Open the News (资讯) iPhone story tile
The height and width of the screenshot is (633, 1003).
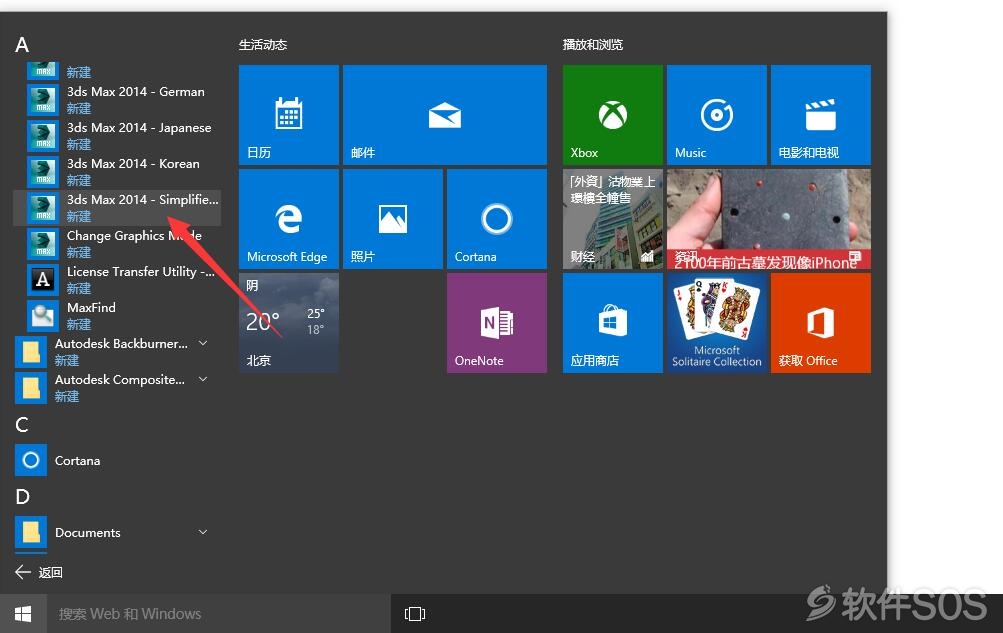(769, 219)
